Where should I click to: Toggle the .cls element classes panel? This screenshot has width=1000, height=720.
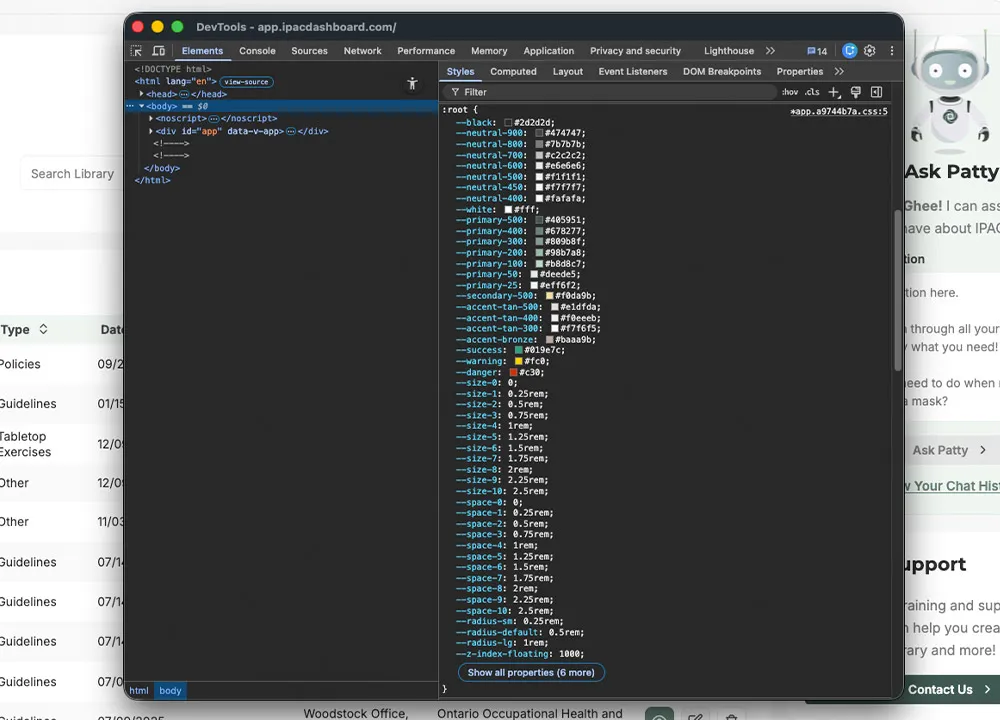tap(812, 92)
